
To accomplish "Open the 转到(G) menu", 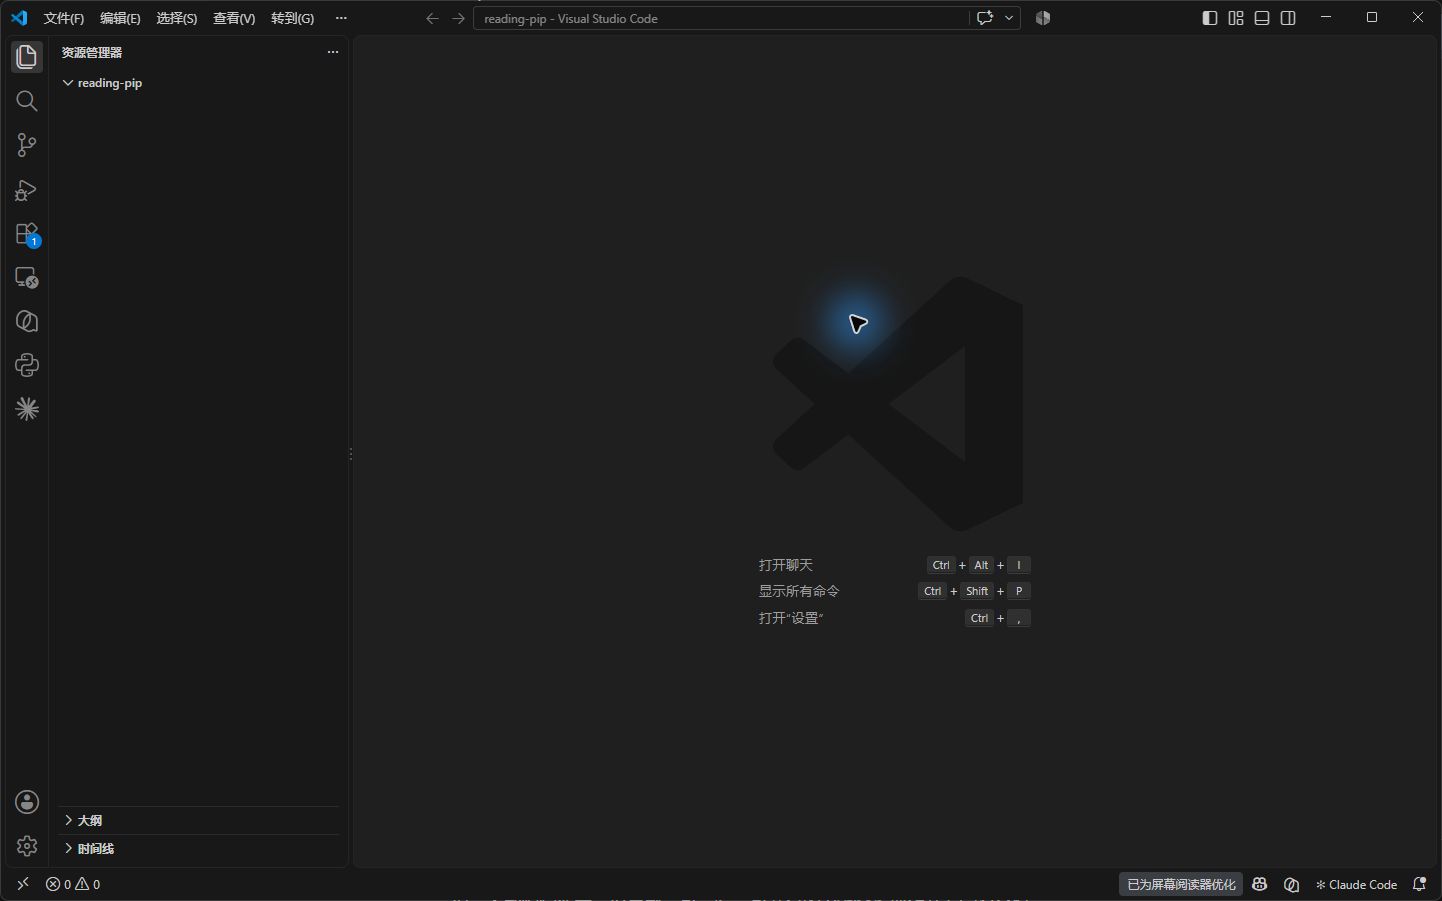I will (x=292, y=18).
